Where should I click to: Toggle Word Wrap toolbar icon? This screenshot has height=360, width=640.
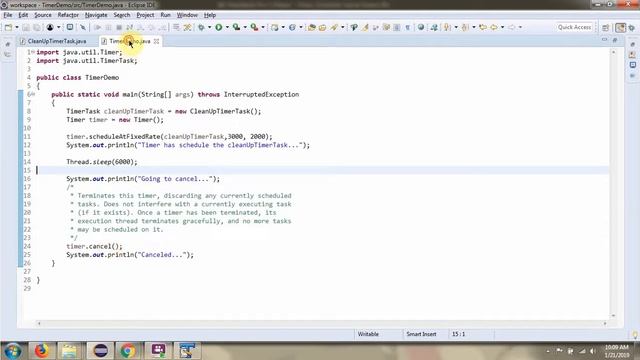click(x=386, y=27)
